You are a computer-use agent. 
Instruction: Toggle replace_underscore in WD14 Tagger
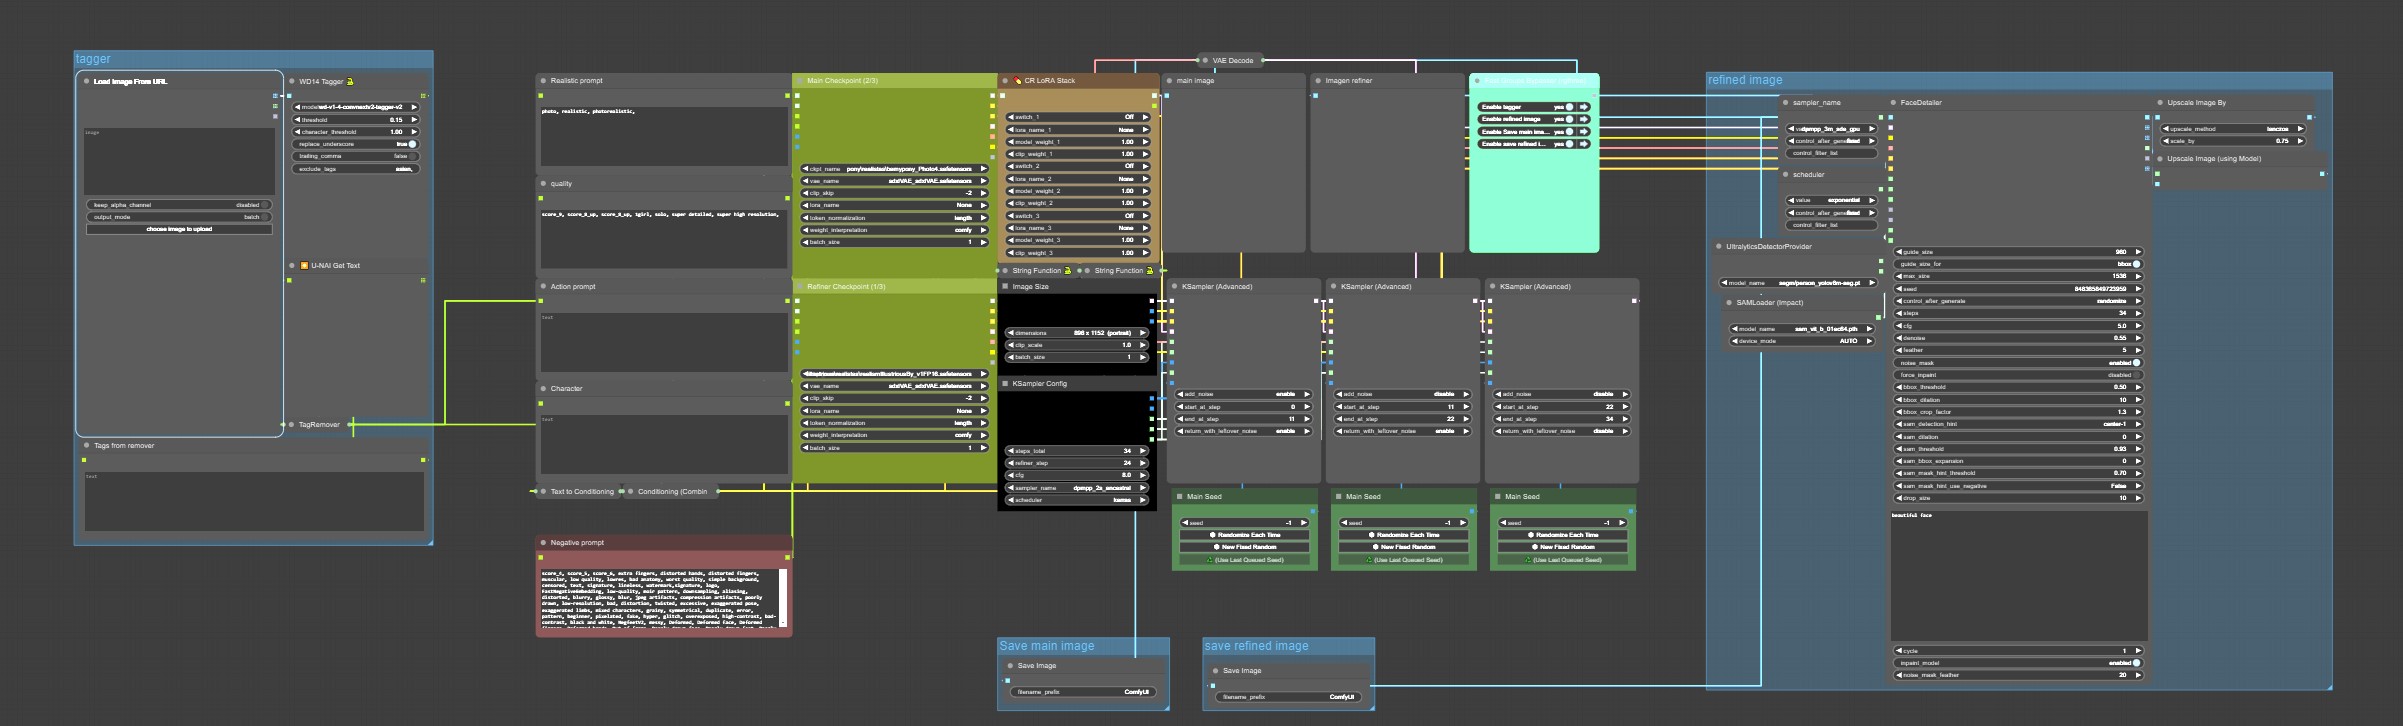411,144
